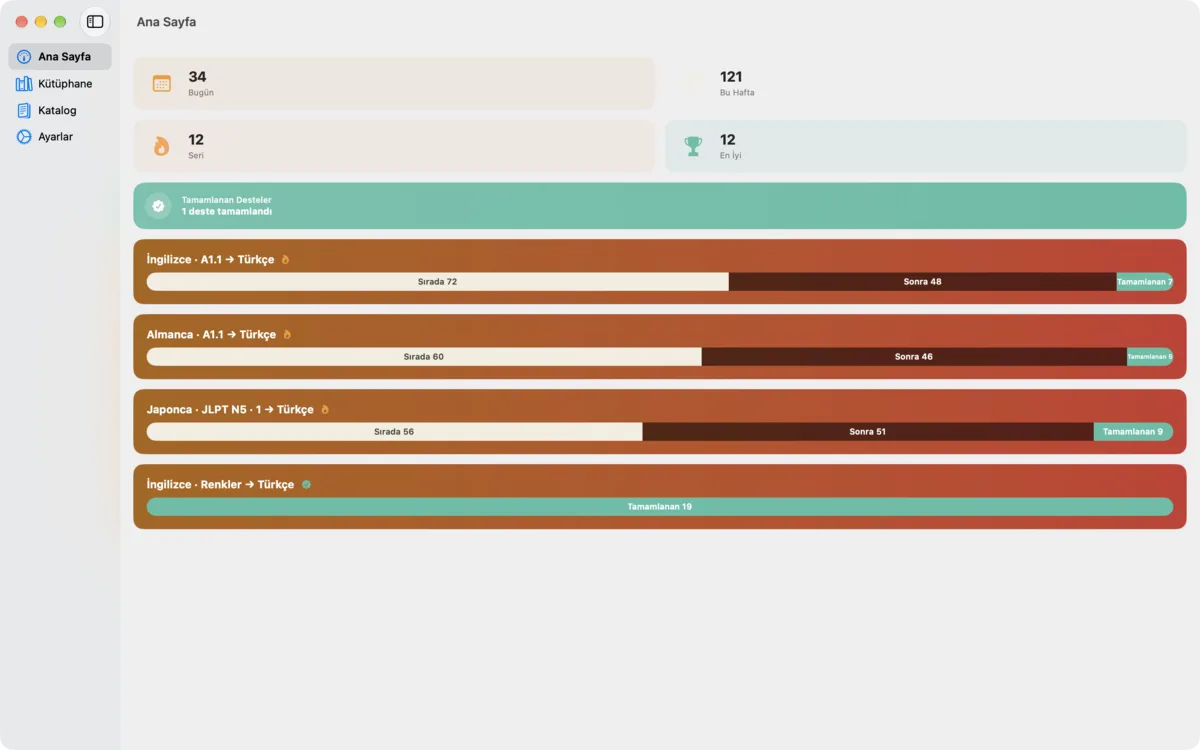Open the İngilizce · A1.1 → Türkçe deck title
The image size is (1200, 750).
[210, 259]
